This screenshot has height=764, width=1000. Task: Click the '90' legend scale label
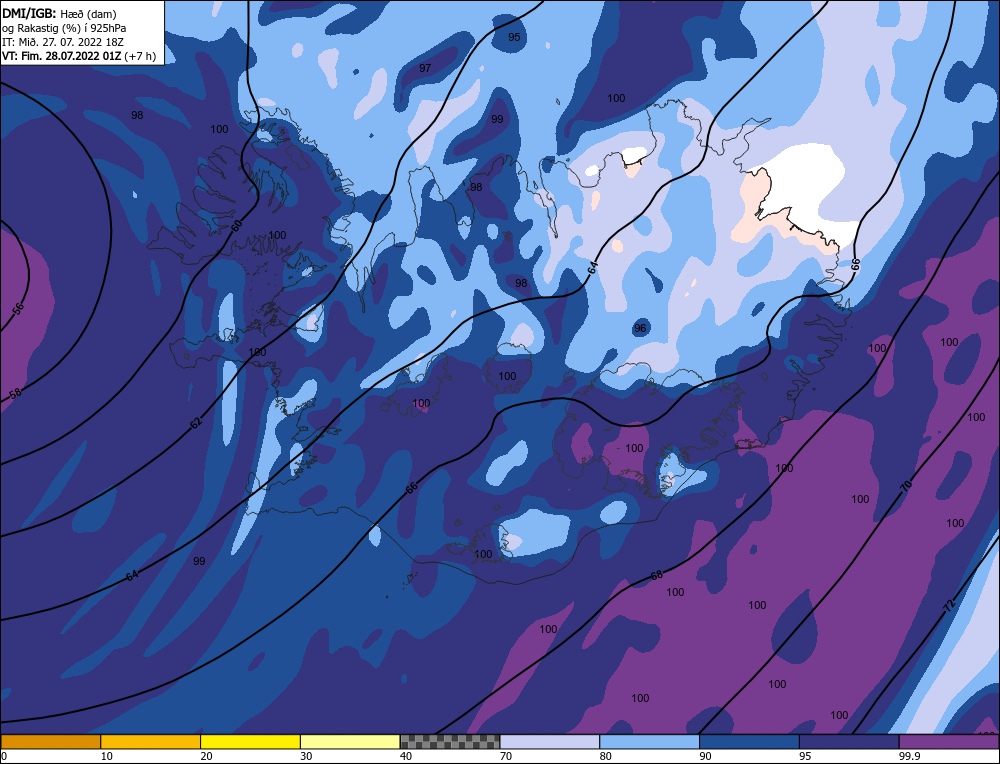[x=705, y=756]
